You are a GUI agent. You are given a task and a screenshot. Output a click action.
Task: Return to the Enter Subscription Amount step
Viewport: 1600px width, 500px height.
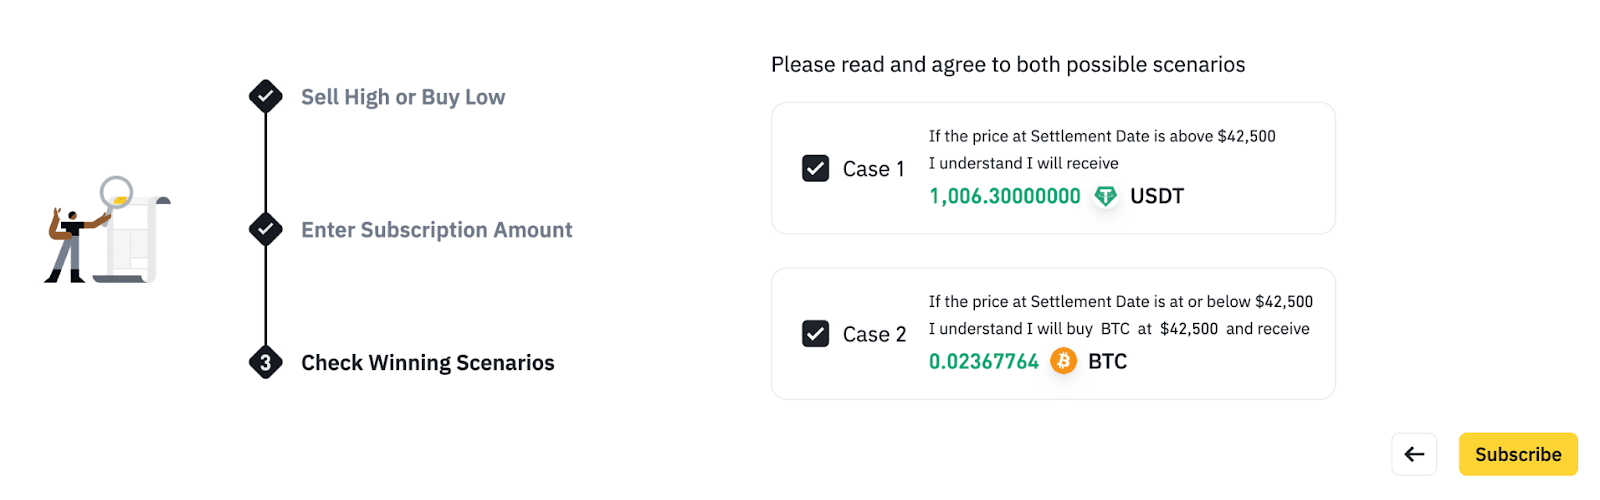coord(436,230)
